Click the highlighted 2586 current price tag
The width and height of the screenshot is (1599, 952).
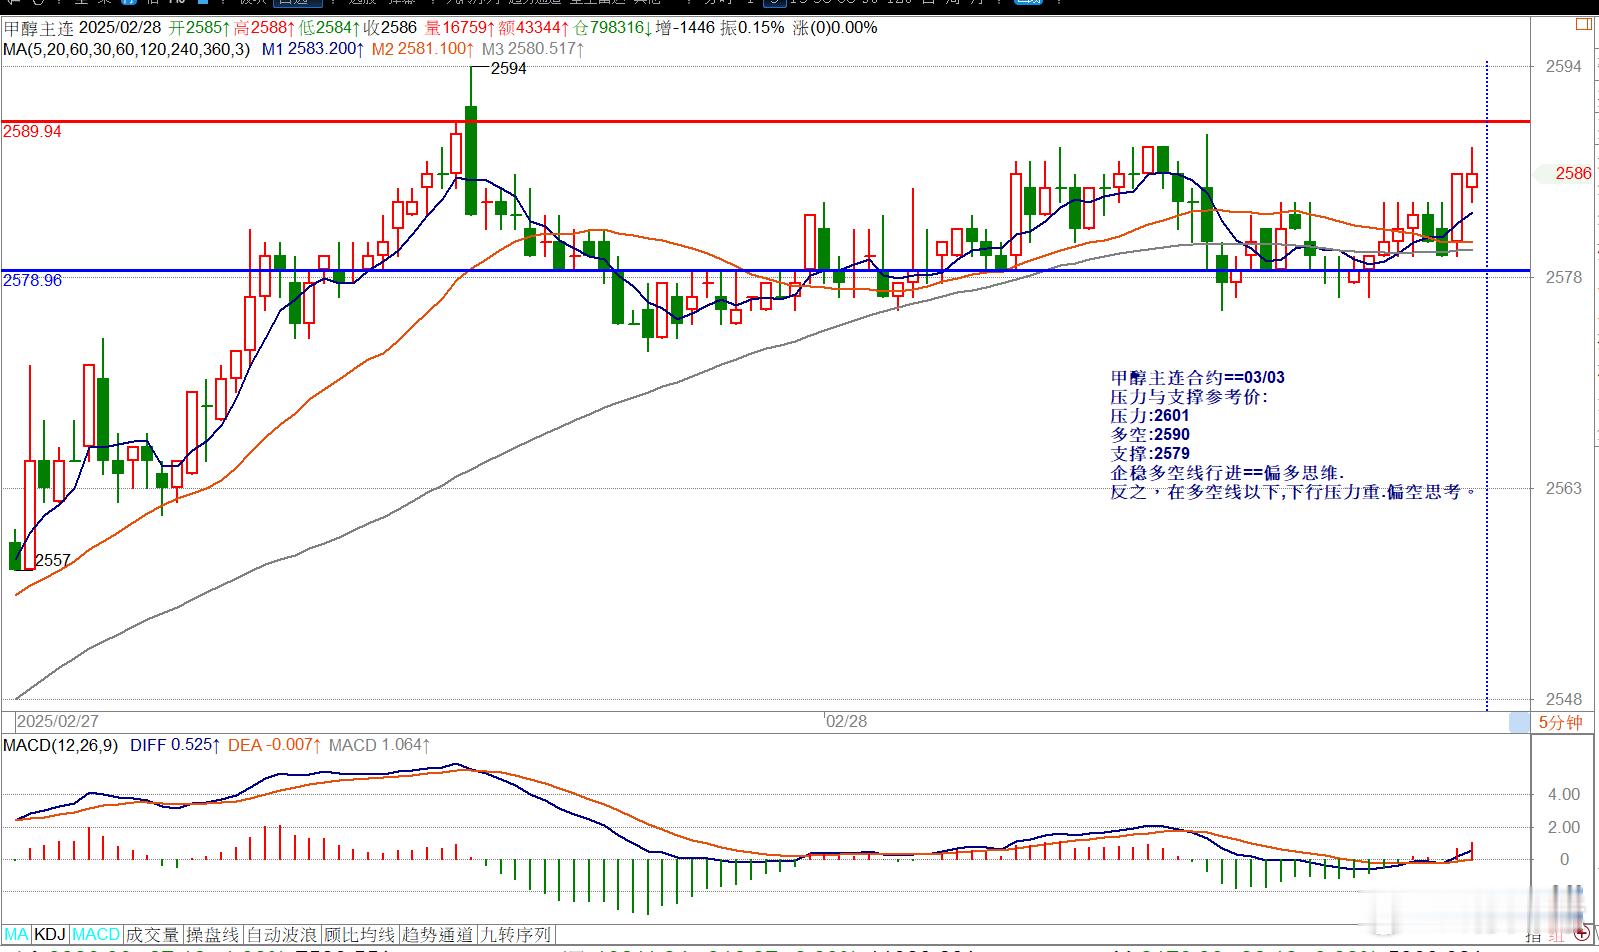1573,173
